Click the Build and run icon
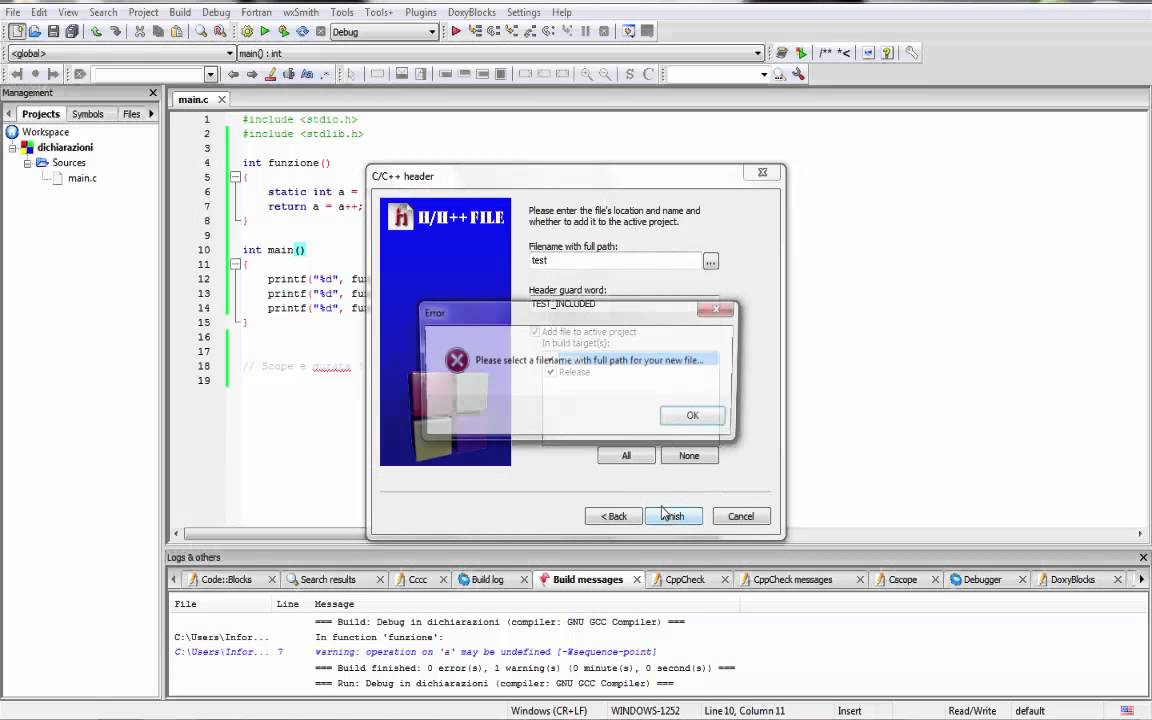Screen dimensions: 1152x720 [284, 32]
